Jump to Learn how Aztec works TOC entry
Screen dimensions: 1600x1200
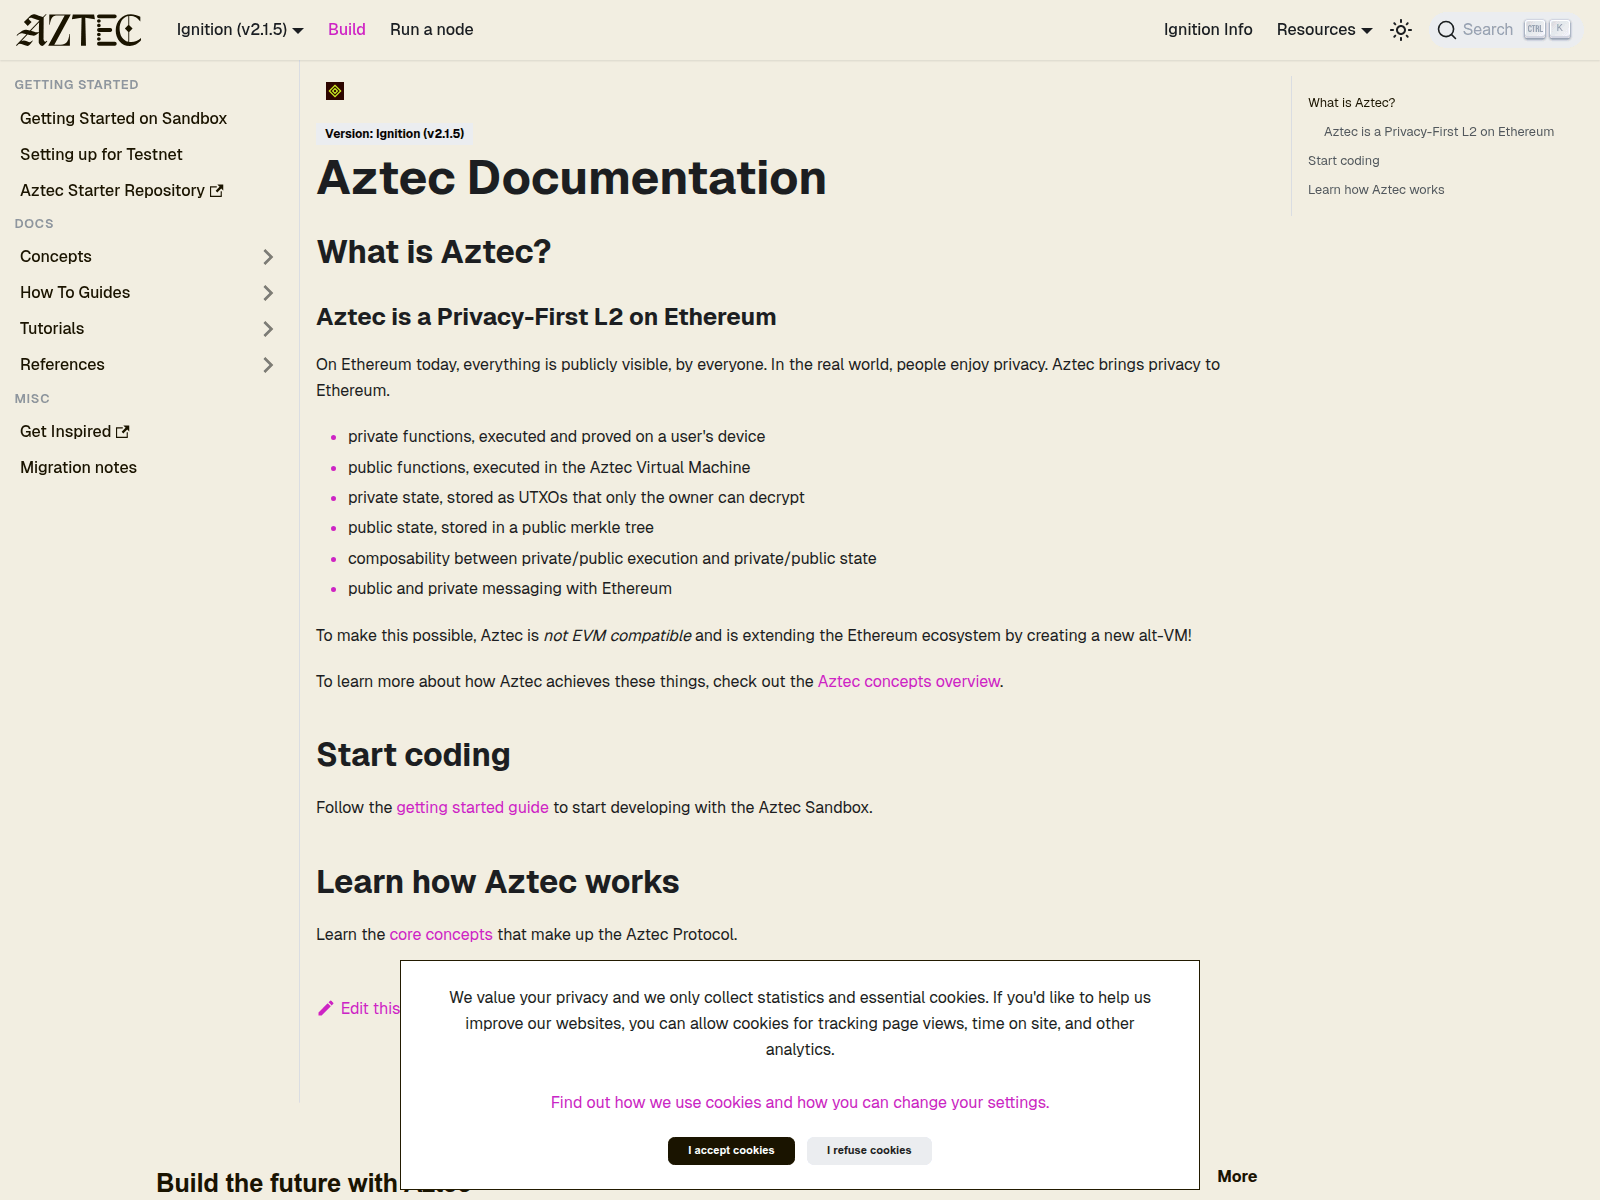click(x=1376, y=190)
